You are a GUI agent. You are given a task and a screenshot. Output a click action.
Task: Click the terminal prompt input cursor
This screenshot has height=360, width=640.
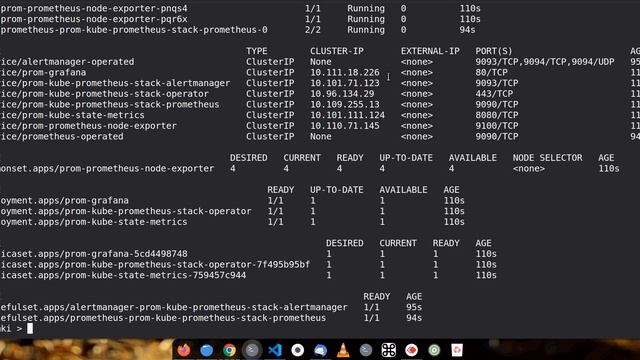pos(30,329)
